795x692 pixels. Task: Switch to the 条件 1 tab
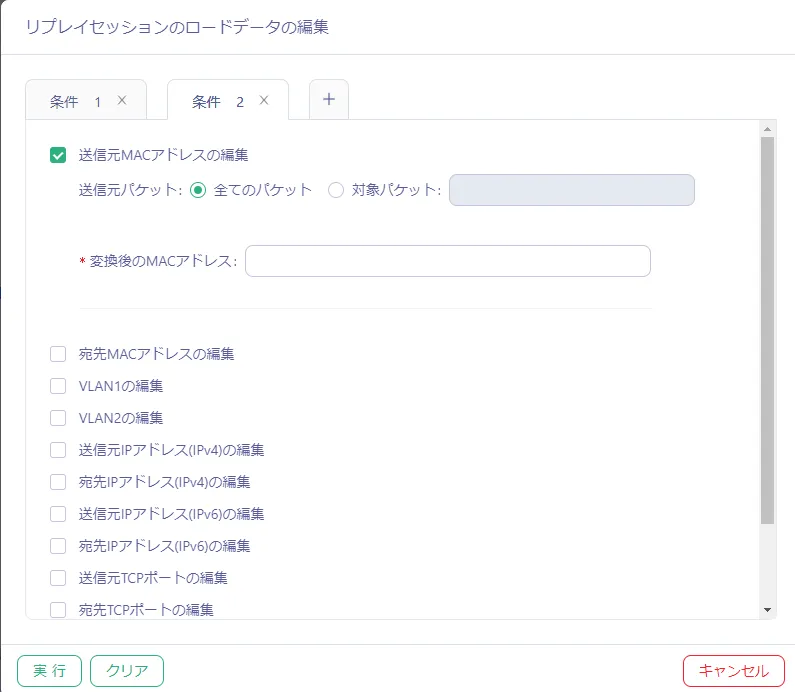[86, 100]
